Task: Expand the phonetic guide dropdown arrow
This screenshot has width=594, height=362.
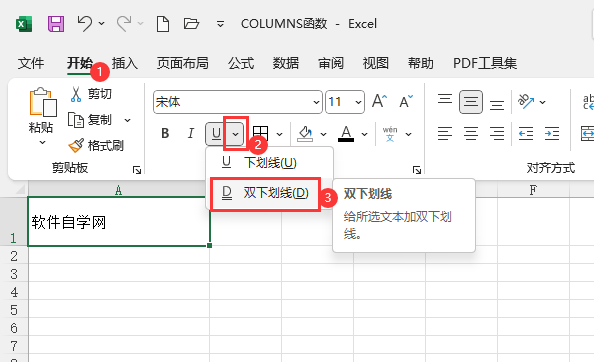Action: tap(408, 134)
